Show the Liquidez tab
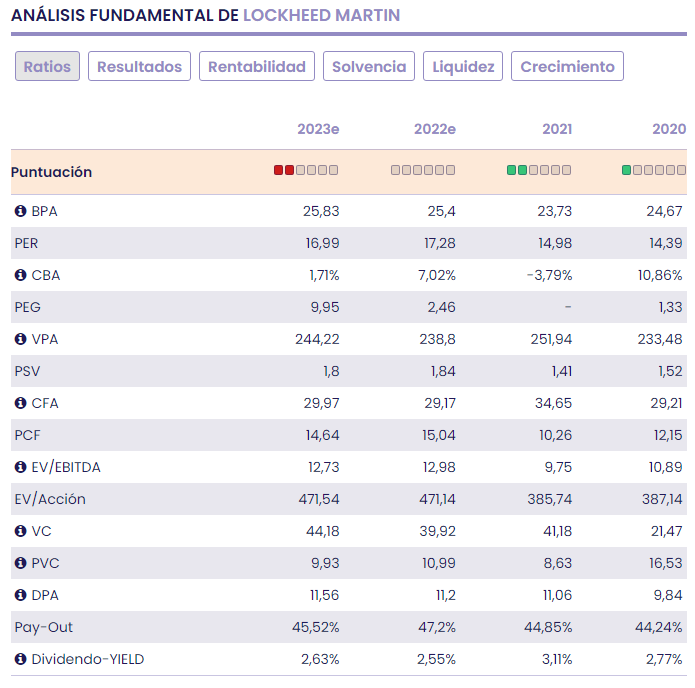This screenshot has height=688, width=695. pyautogui.click(x=463, y=67)
